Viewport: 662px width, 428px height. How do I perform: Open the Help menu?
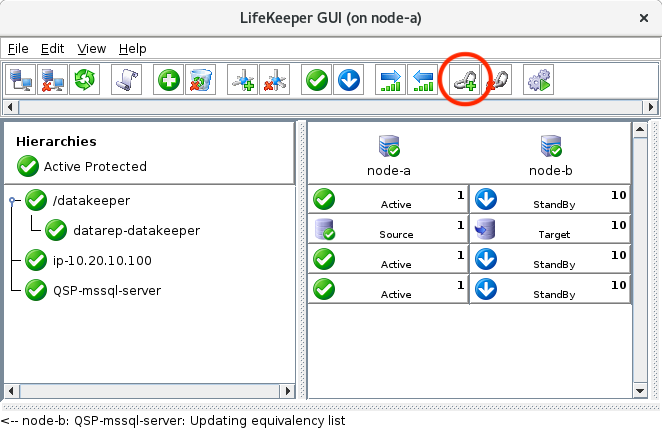[133, 49]
